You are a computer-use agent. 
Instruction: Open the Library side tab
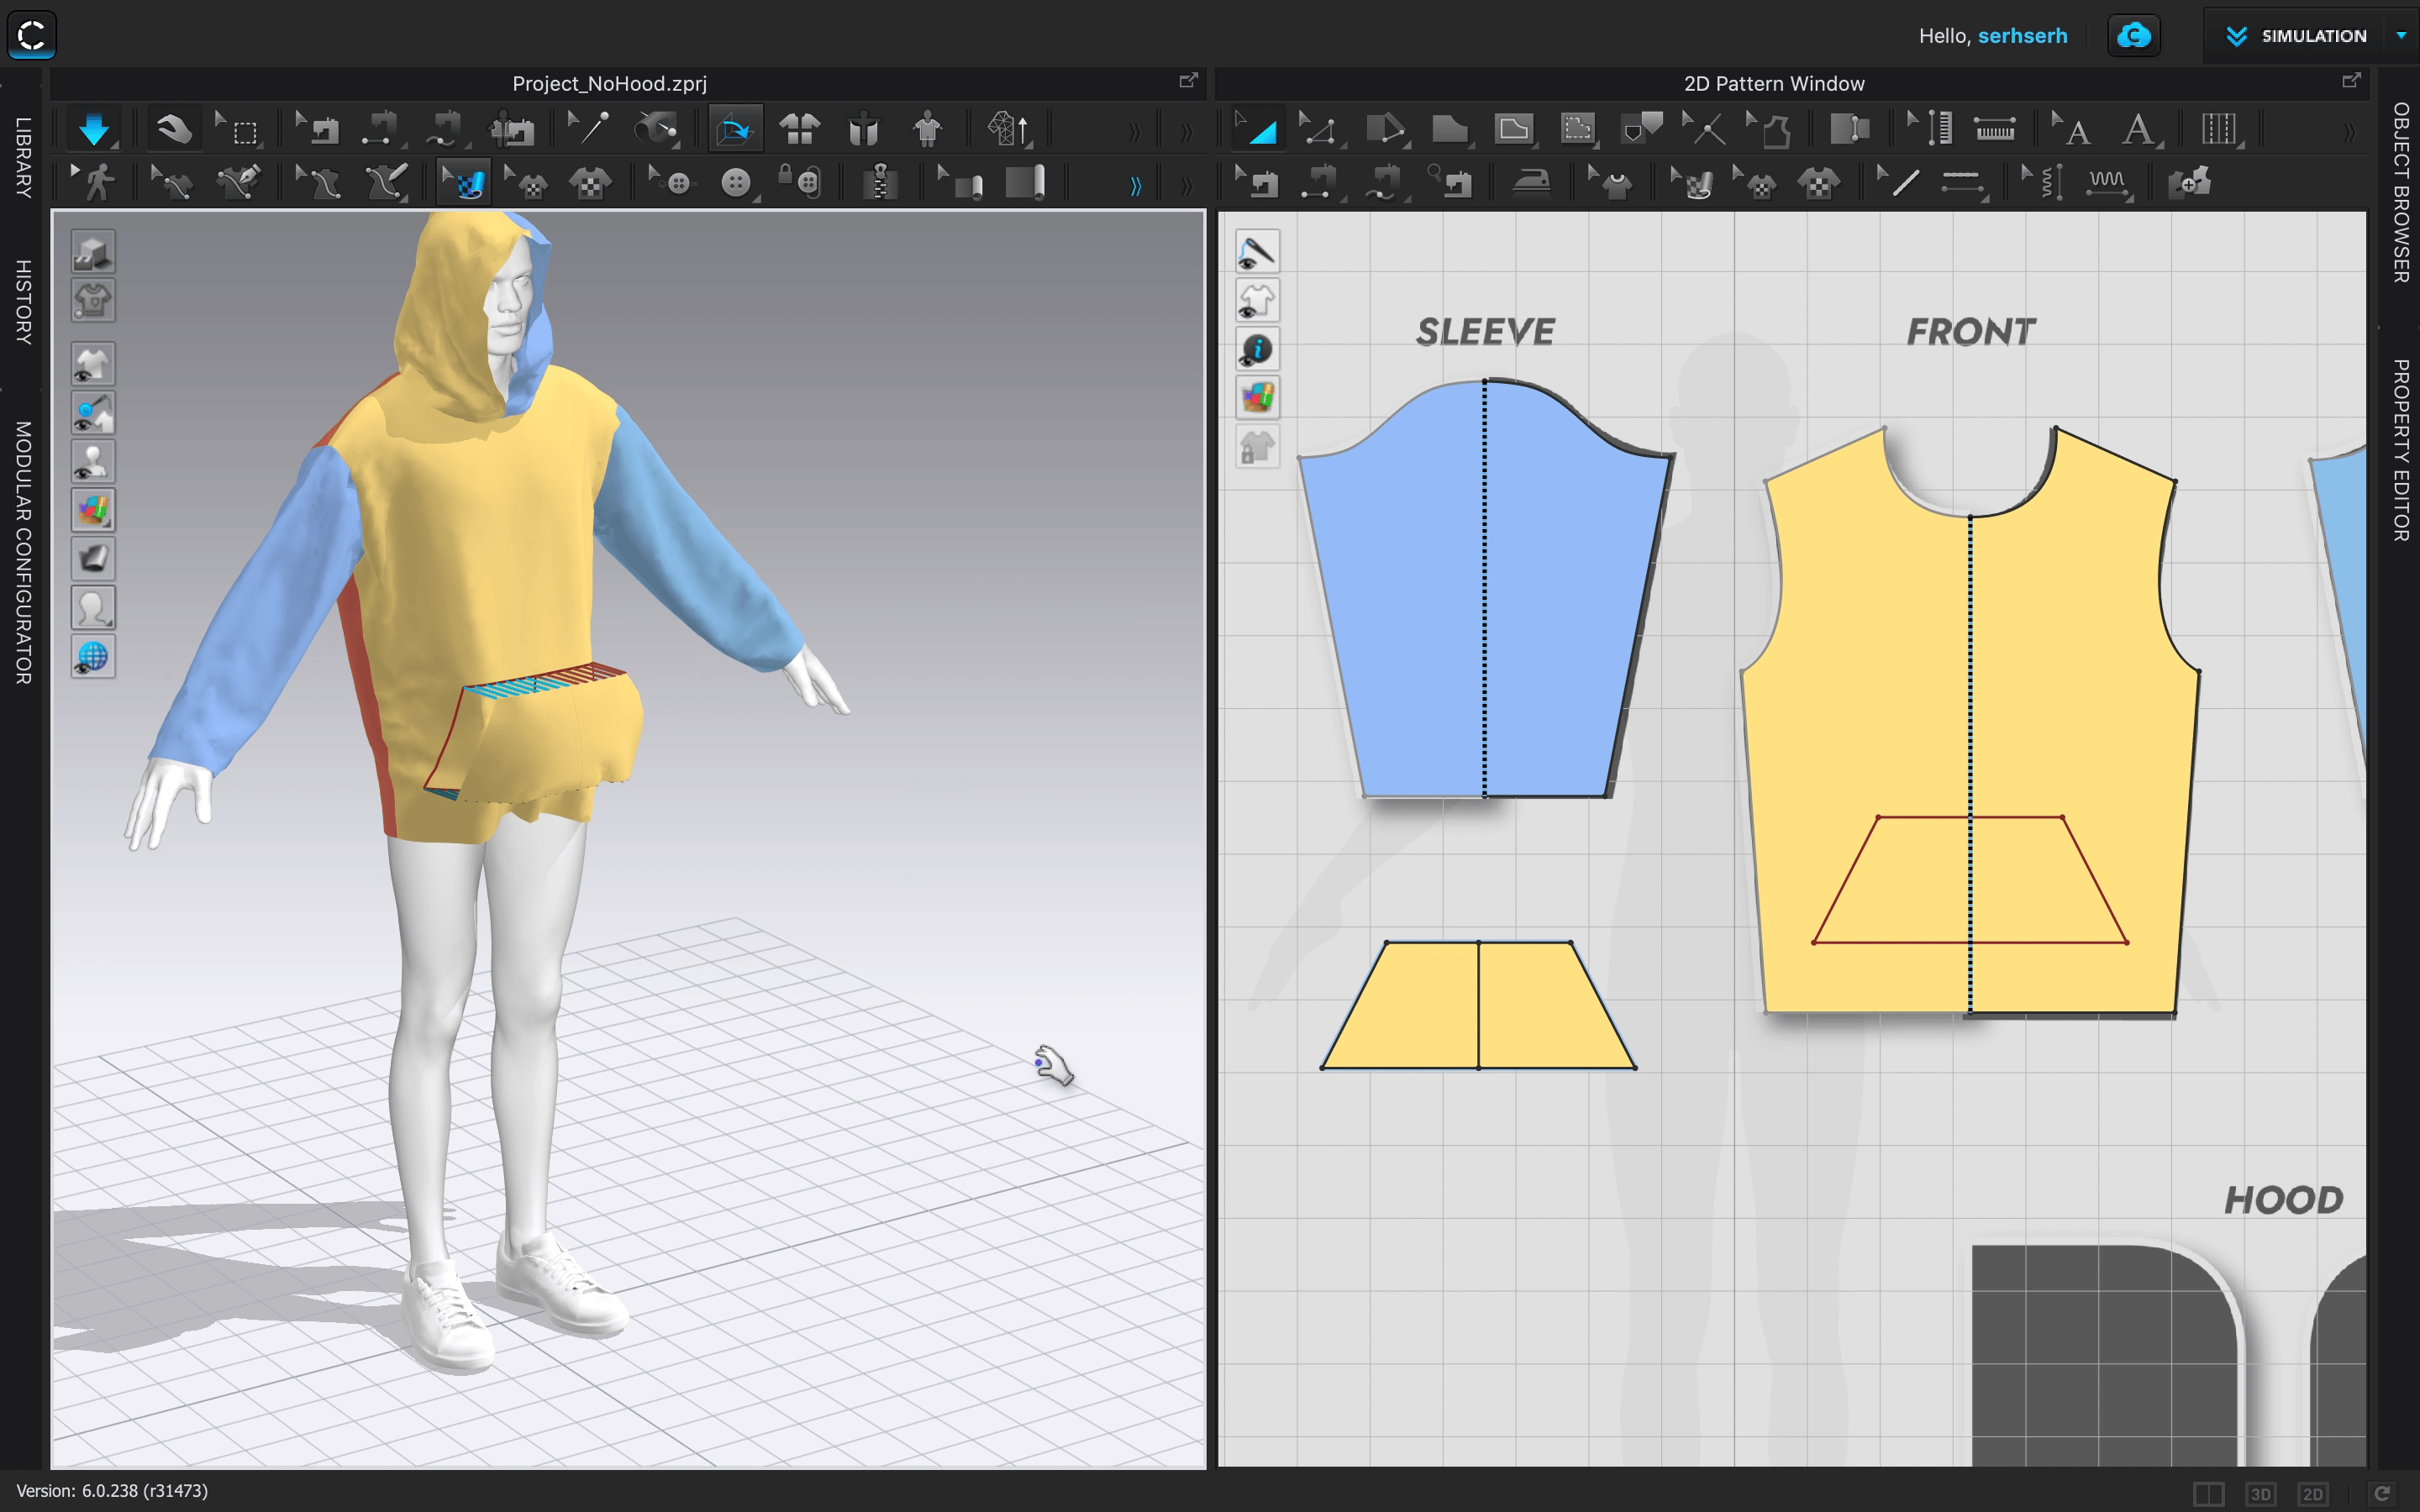click(x=23, y=157)
